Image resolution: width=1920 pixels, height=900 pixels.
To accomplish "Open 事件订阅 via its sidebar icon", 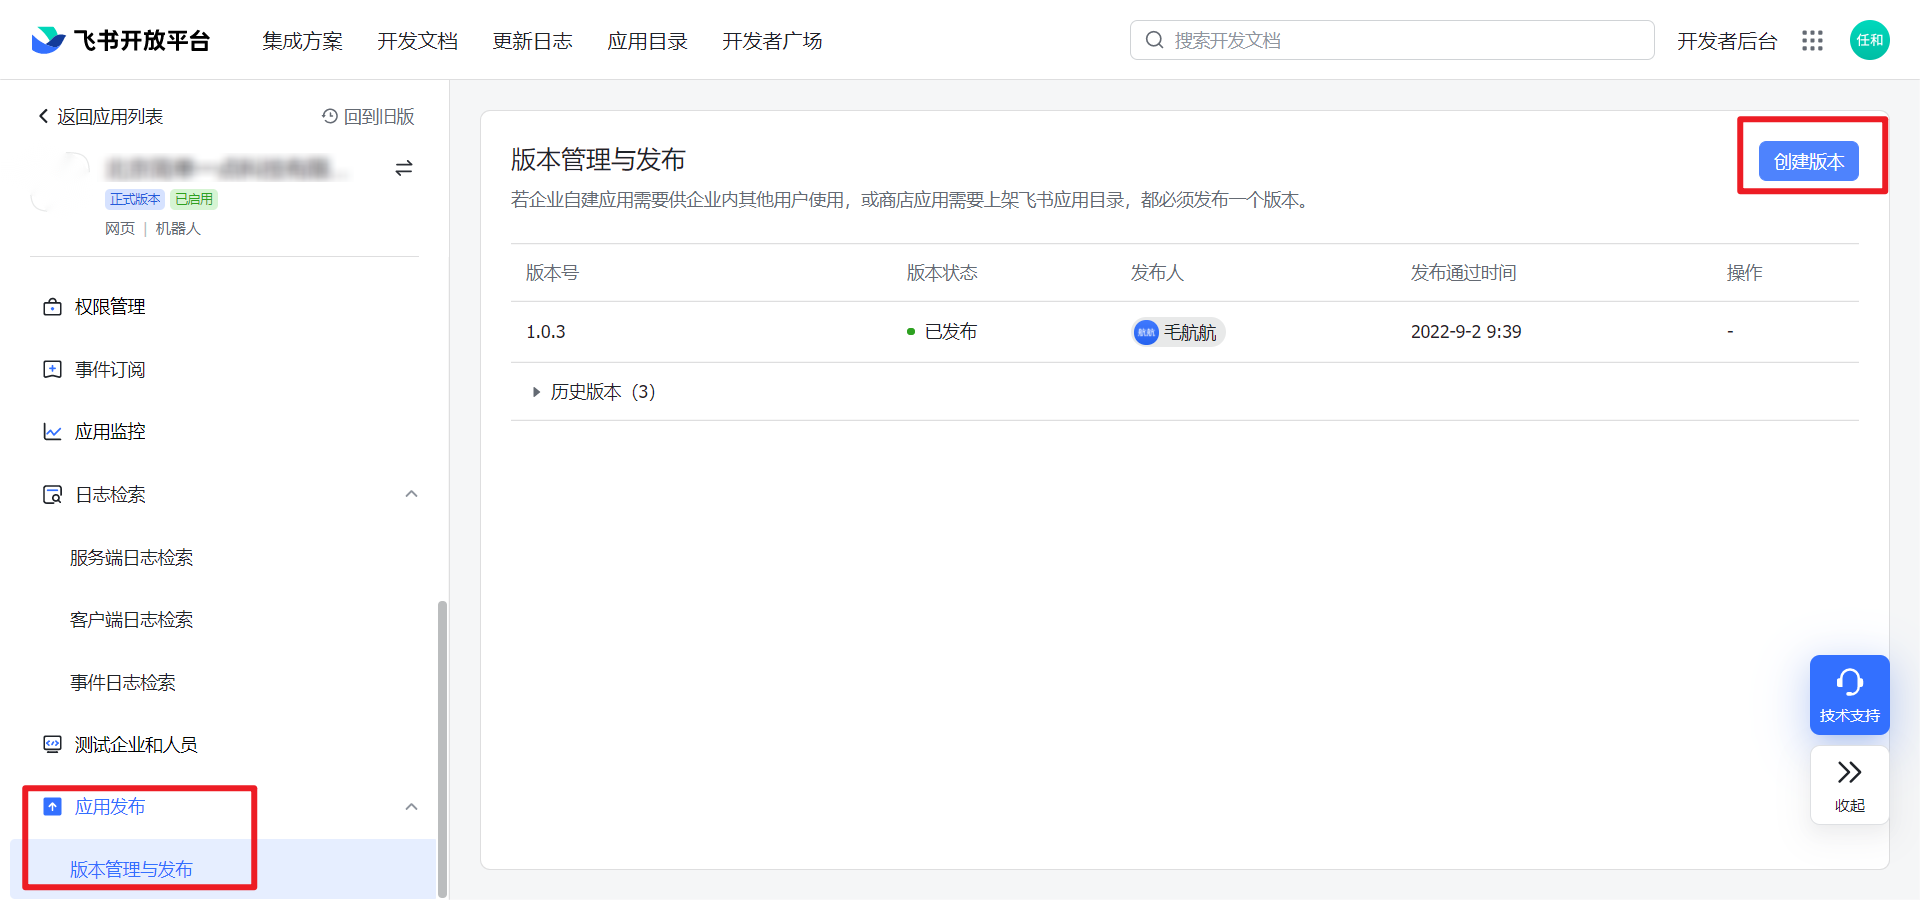I will 53,369.
